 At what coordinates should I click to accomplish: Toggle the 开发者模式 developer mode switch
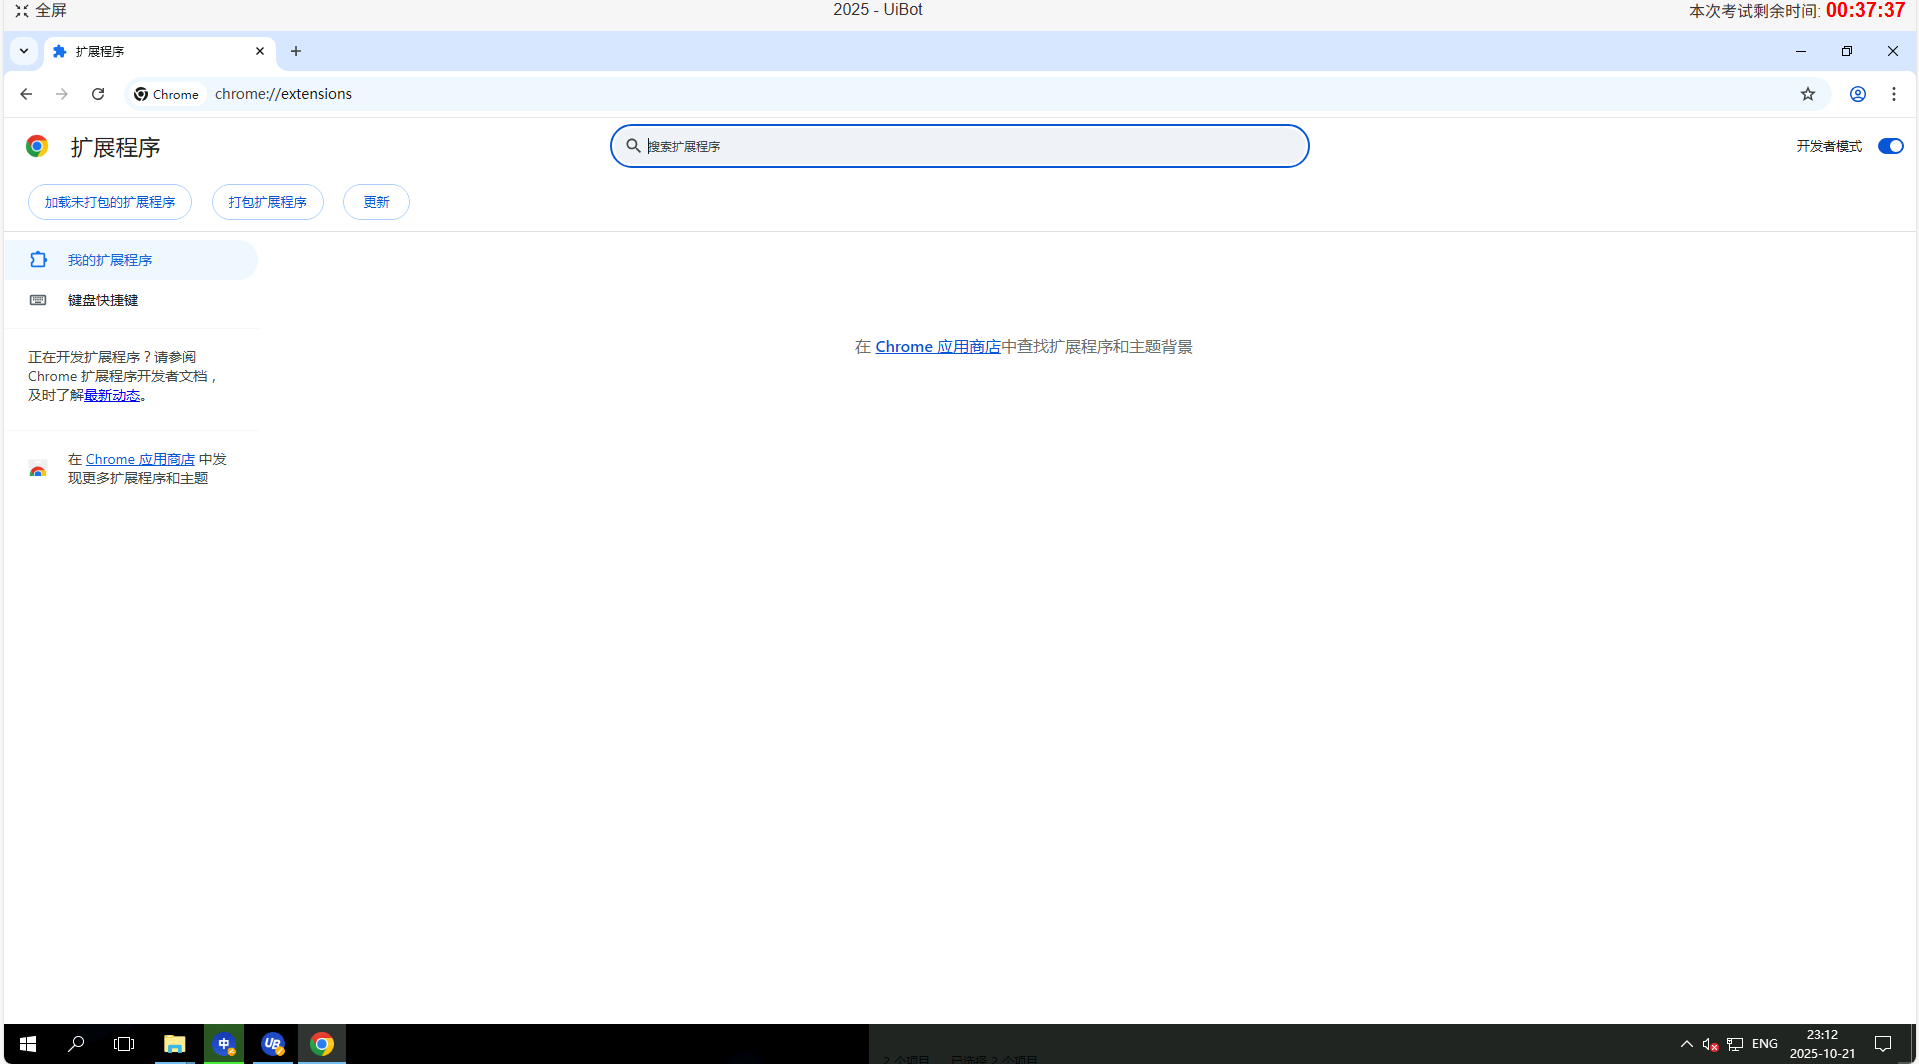1889,146
